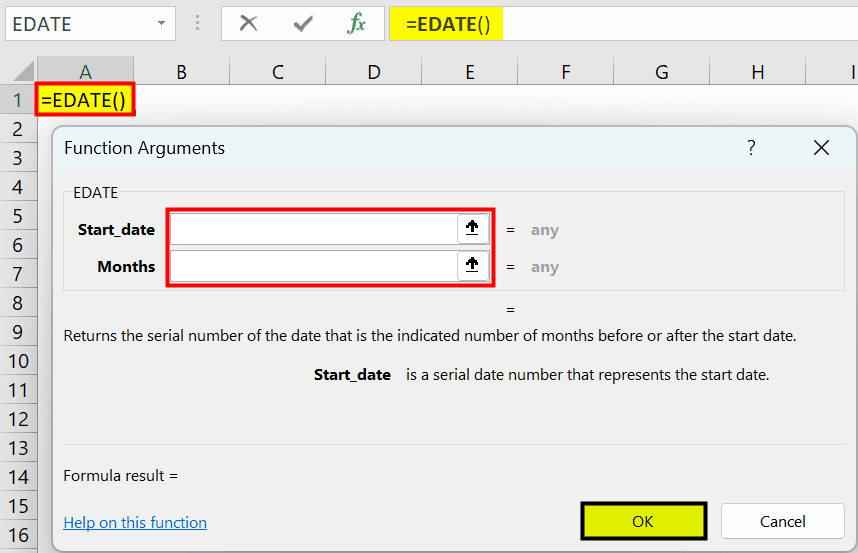Viewport: 858px width, 553px height.
Task: Select row 7 header
Action: point(18,274)
